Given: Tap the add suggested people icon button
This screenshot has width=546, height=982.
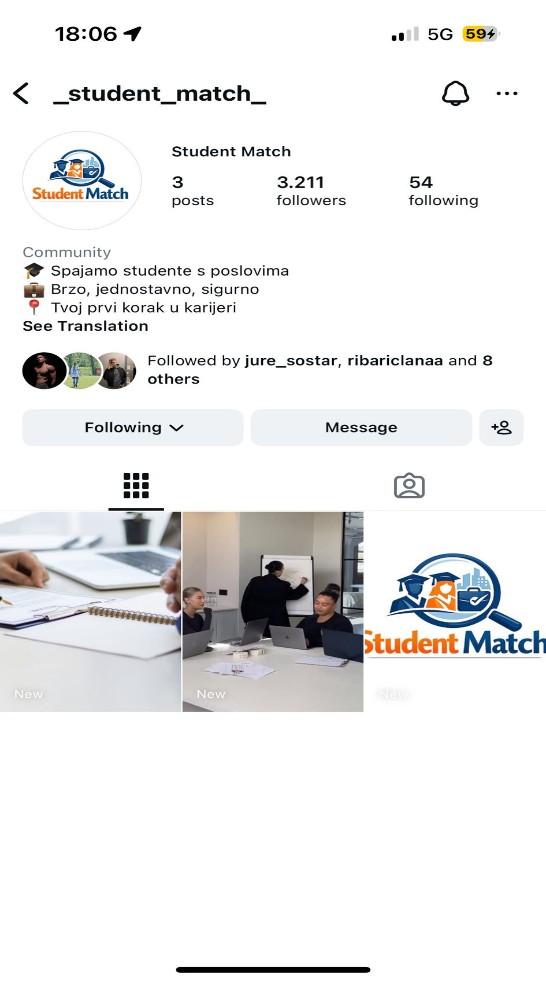Looking at the screenshot, I should [501, 428].
